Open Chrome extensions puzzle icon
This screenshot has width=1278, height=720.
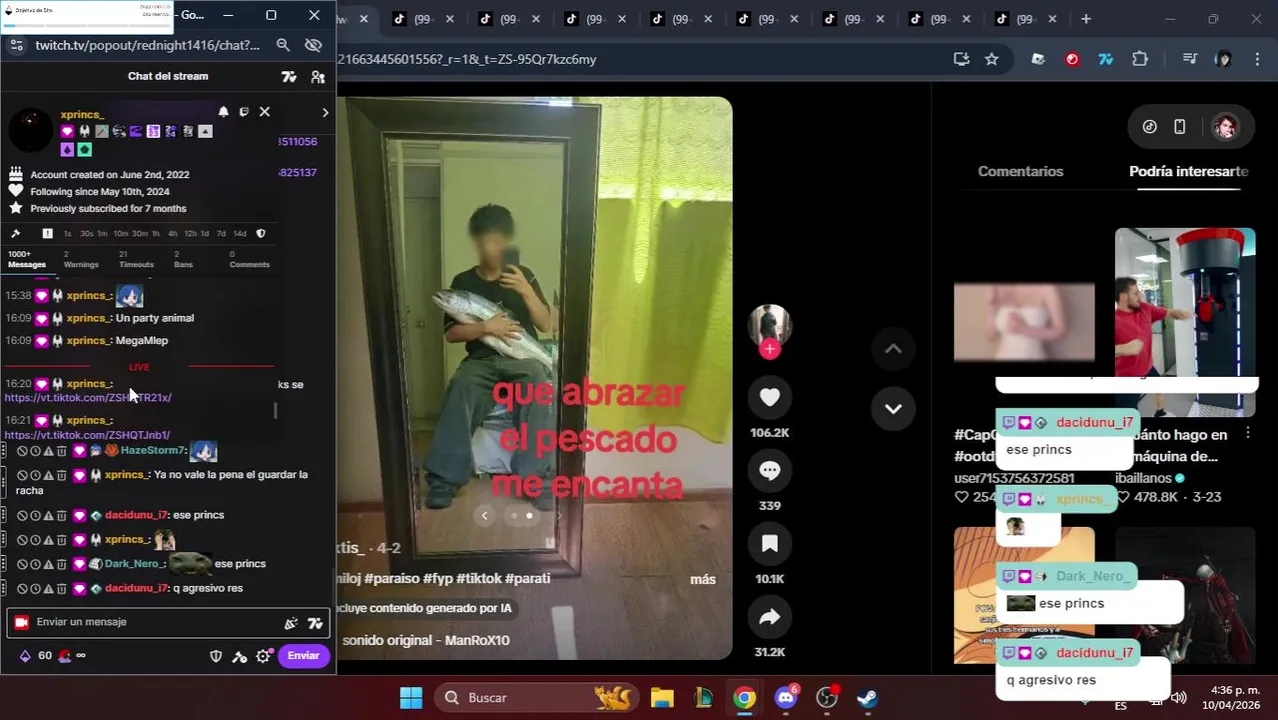pos(1140,59)
